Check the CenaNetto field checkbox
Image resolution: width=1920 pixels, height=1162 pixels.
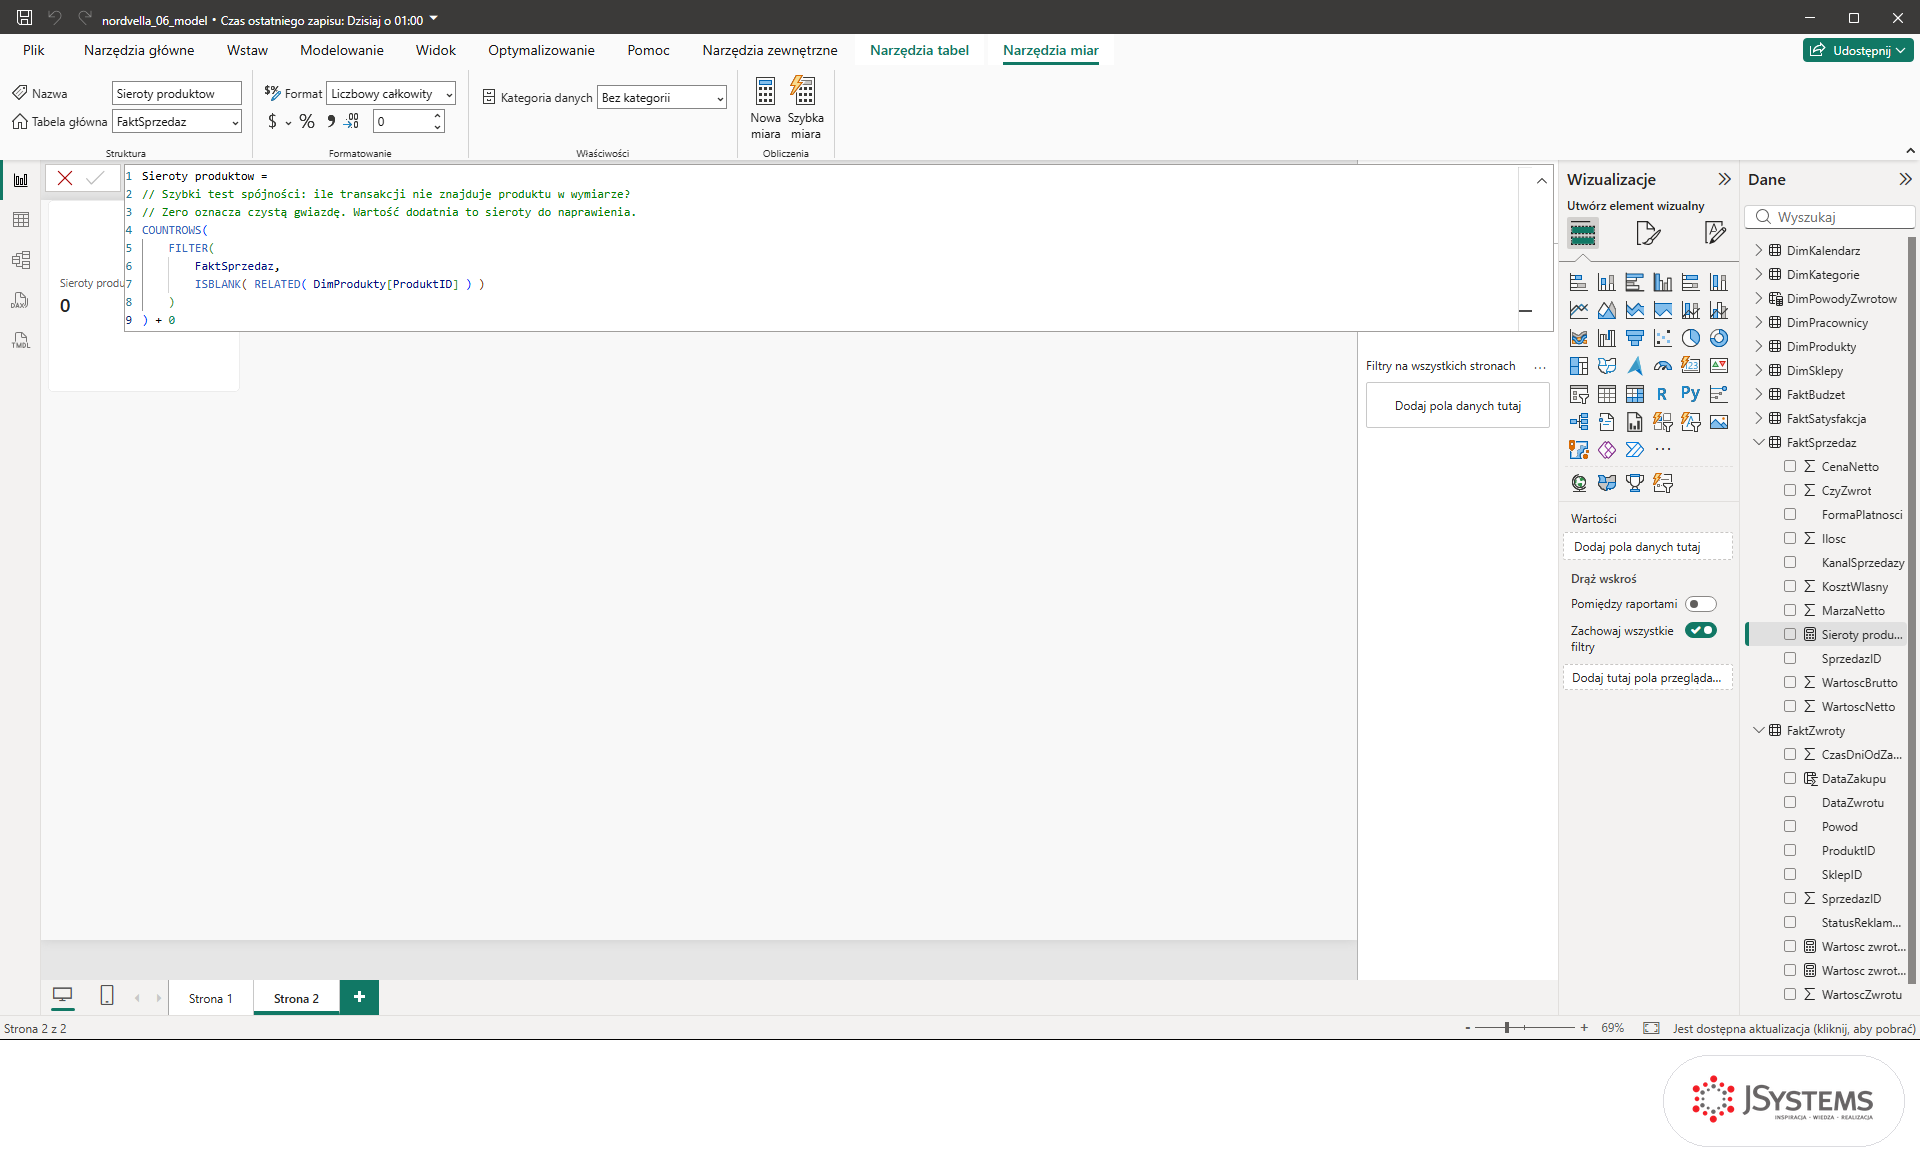[x=1790, y=466]
